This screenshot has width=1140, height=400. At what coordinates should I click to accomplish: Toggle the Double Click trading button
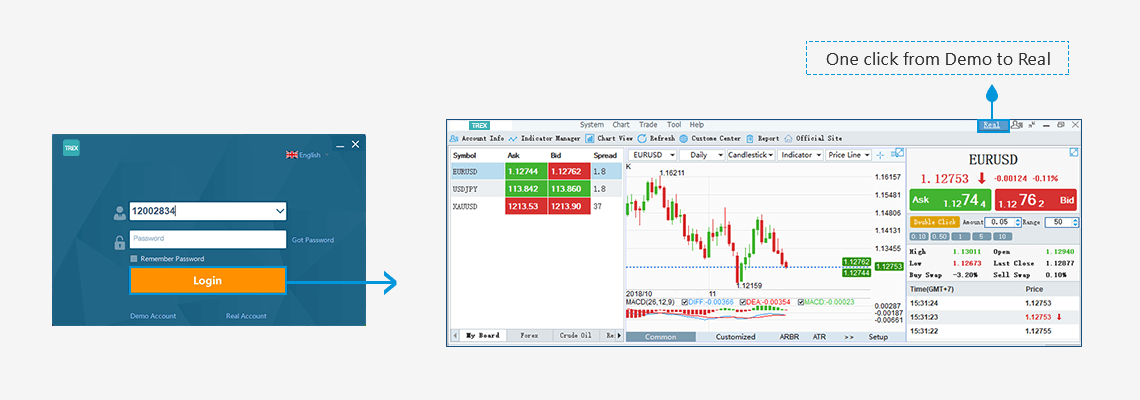tap(935, 222)
